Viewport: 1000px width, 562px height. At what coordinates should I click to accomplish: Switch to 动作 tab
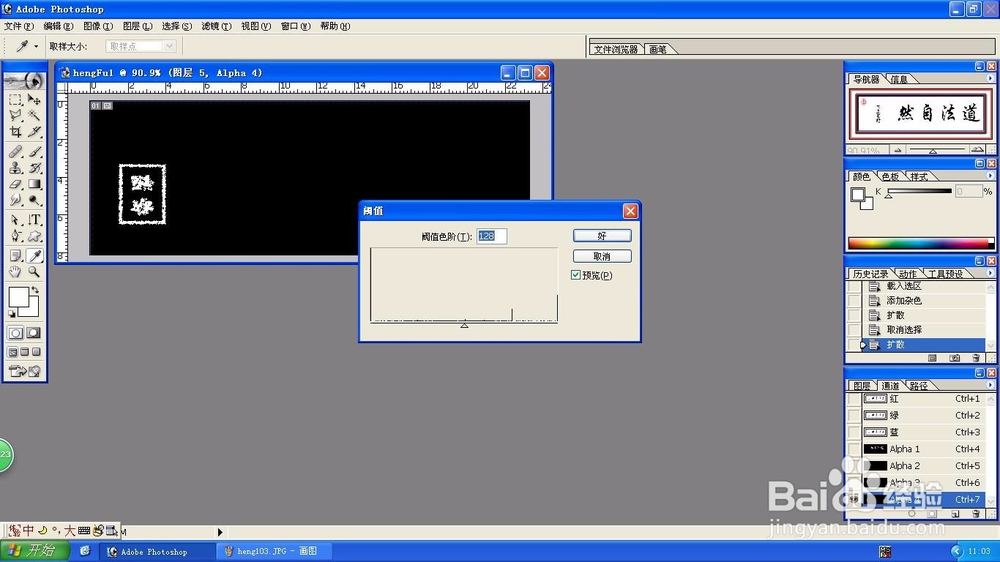(x=908, y=274)
